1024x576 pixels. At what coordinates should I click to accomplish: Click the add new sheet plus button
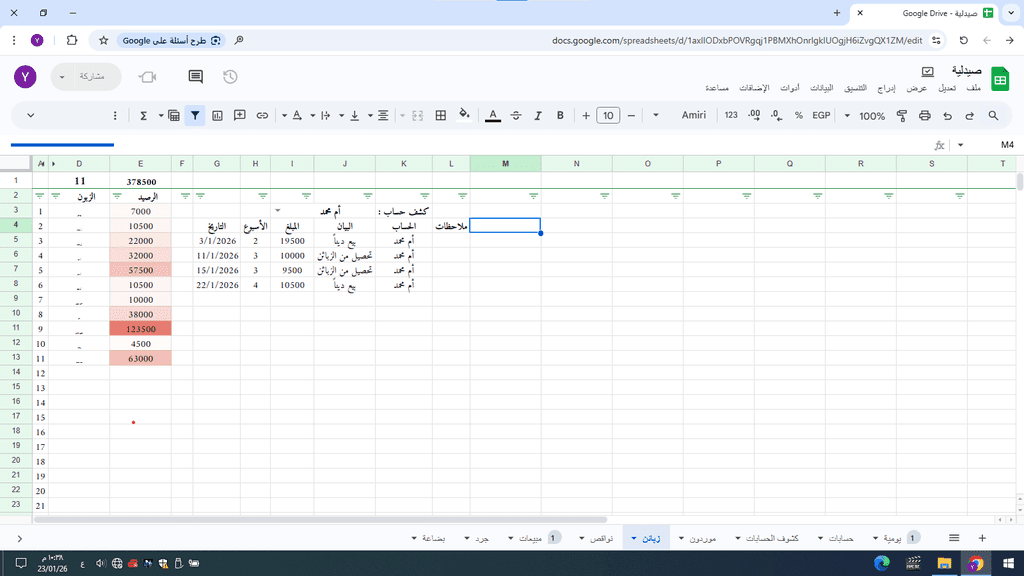[x=982, y=538]
